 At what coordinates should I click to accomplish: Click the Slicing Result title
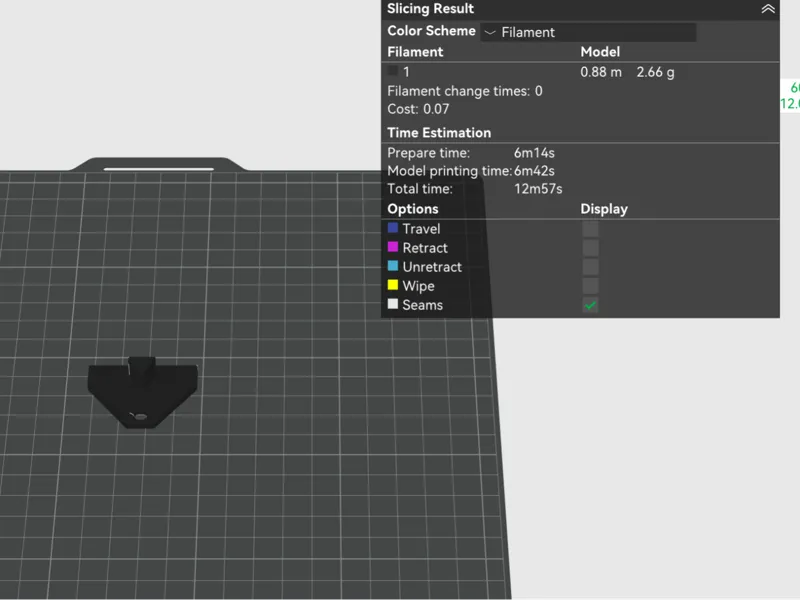430,9
